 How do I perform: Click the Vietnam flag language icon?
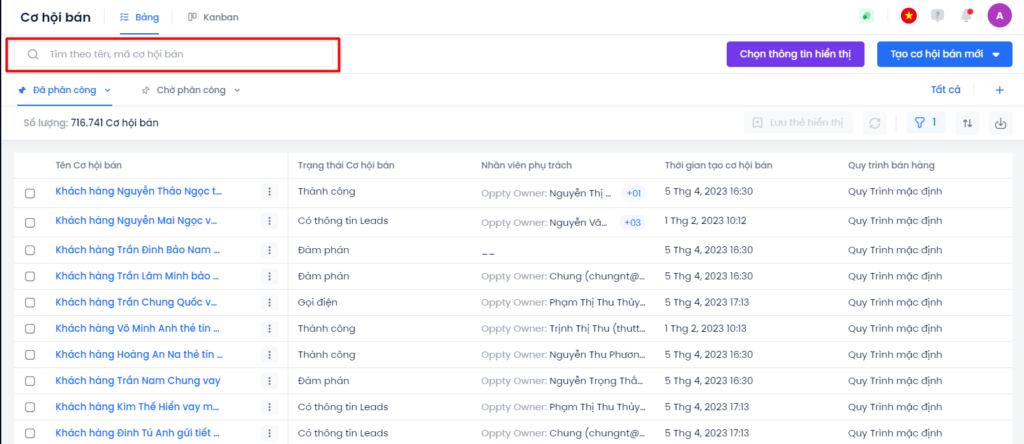(x=908, y=15)
